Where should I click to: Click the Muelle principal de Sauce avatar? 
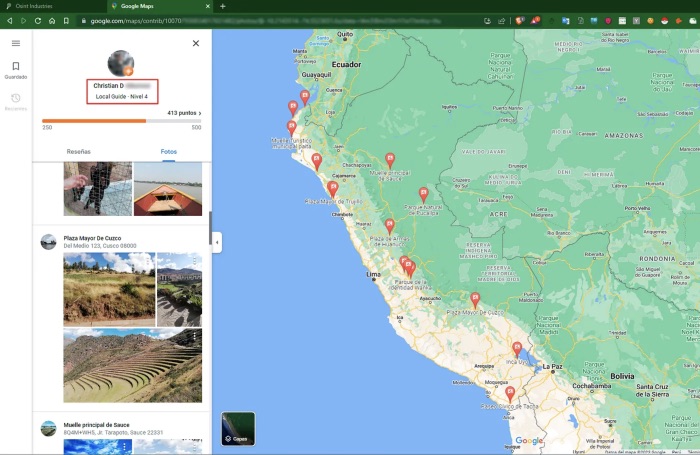[x=48, y=428]
